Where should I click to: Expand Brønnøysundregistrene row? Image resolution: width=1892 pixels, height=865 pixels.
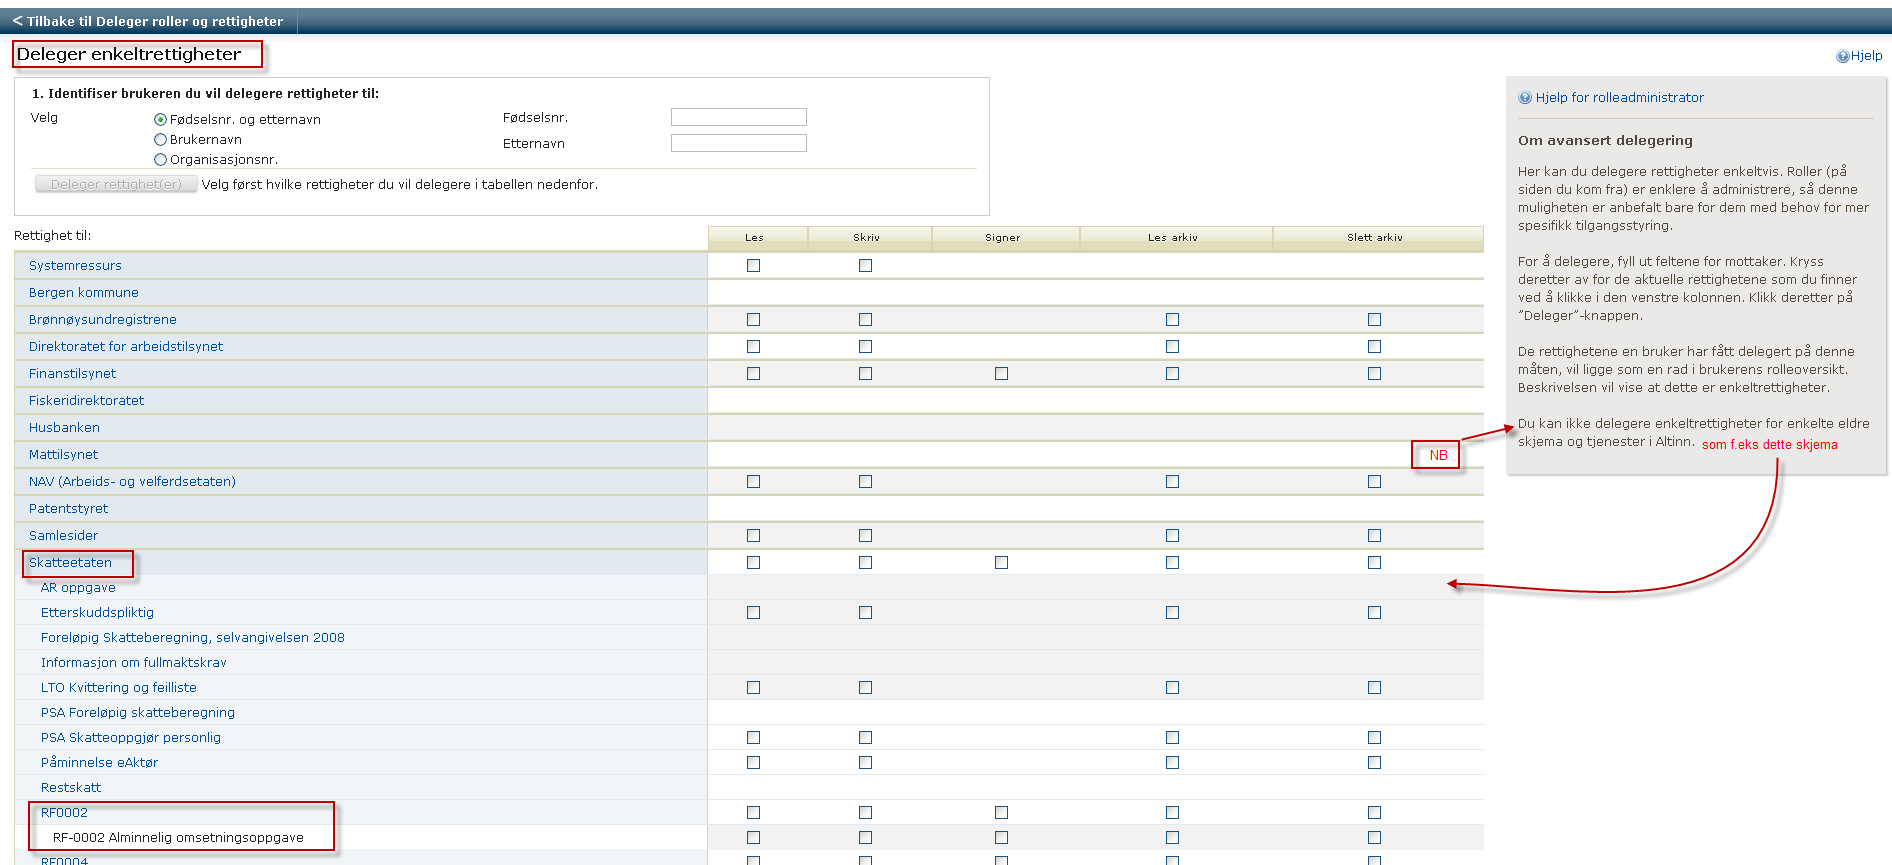(x=103, y=319)
